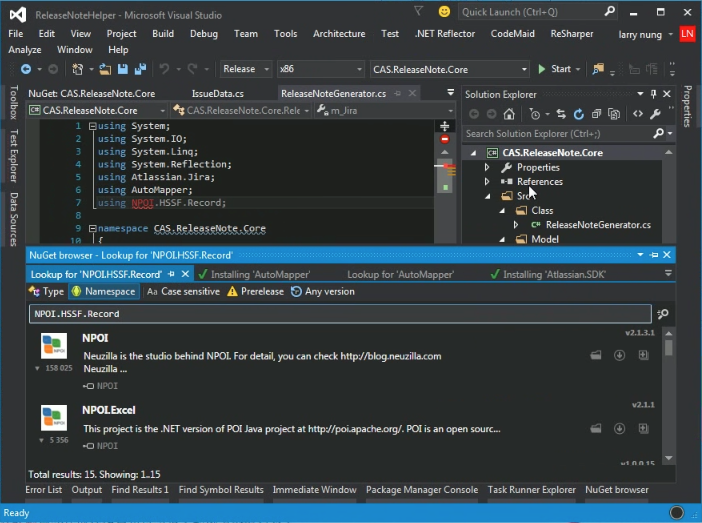Click the download icon for NPOI.Excel package

pos(620,429)
